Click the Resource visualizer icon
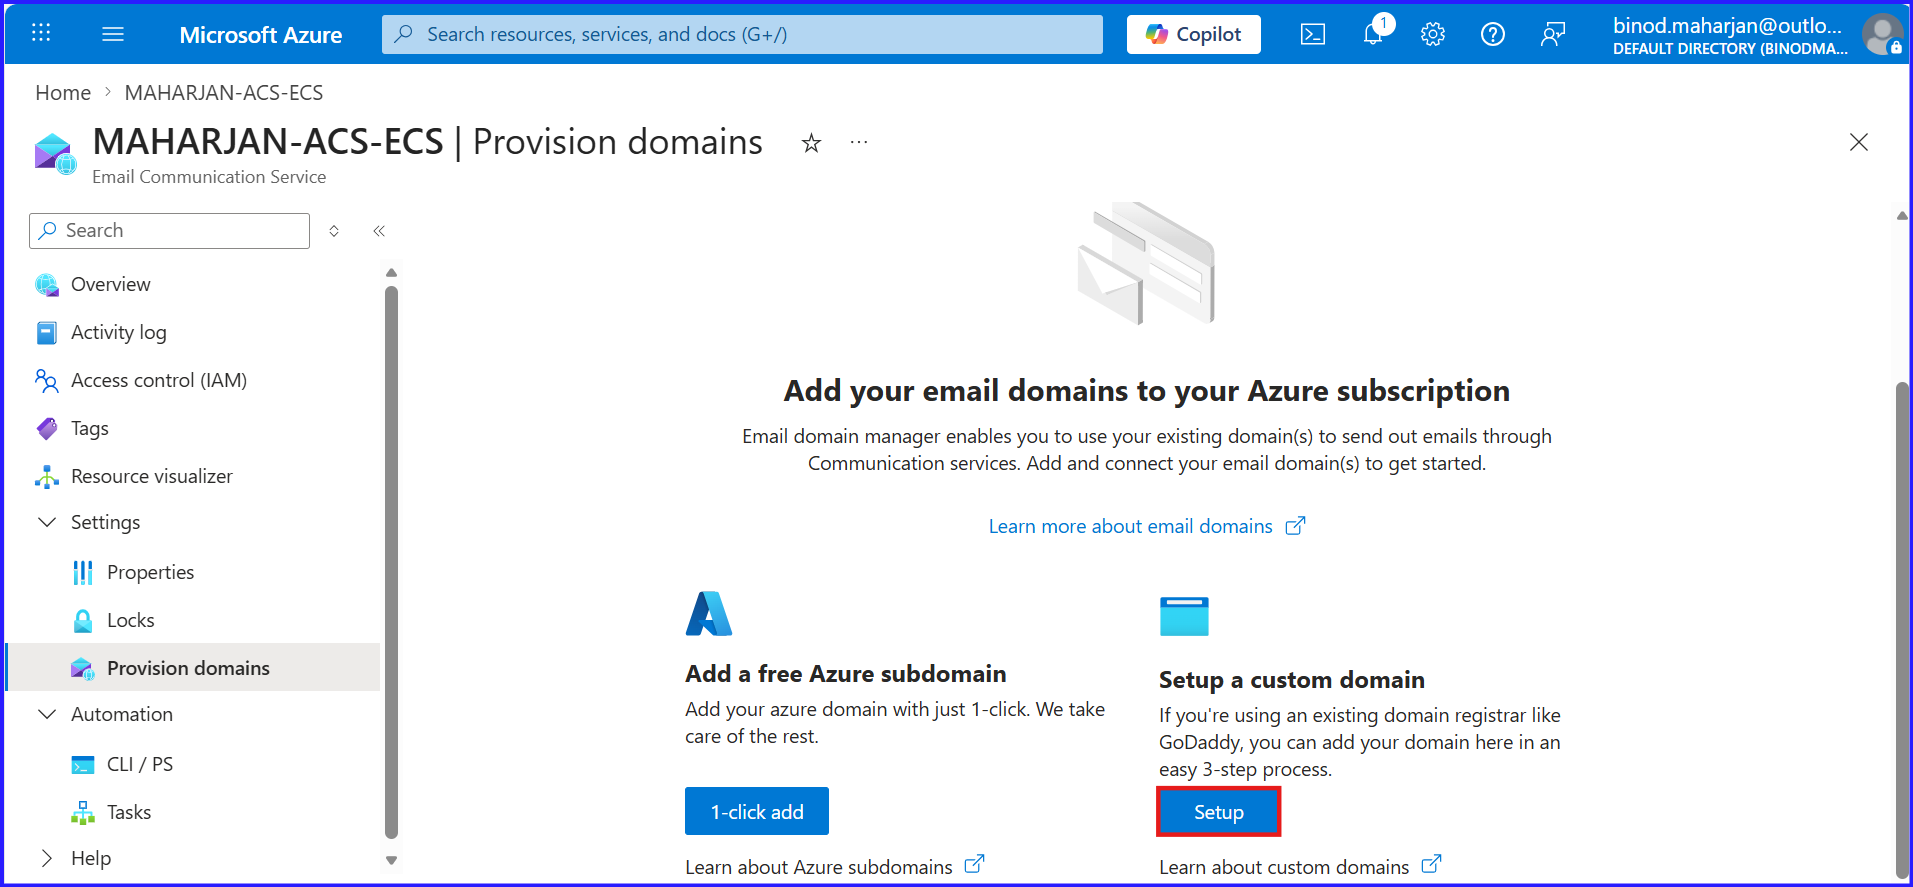This screenshot has width=1913, height=887. click(x=47, y=477)
